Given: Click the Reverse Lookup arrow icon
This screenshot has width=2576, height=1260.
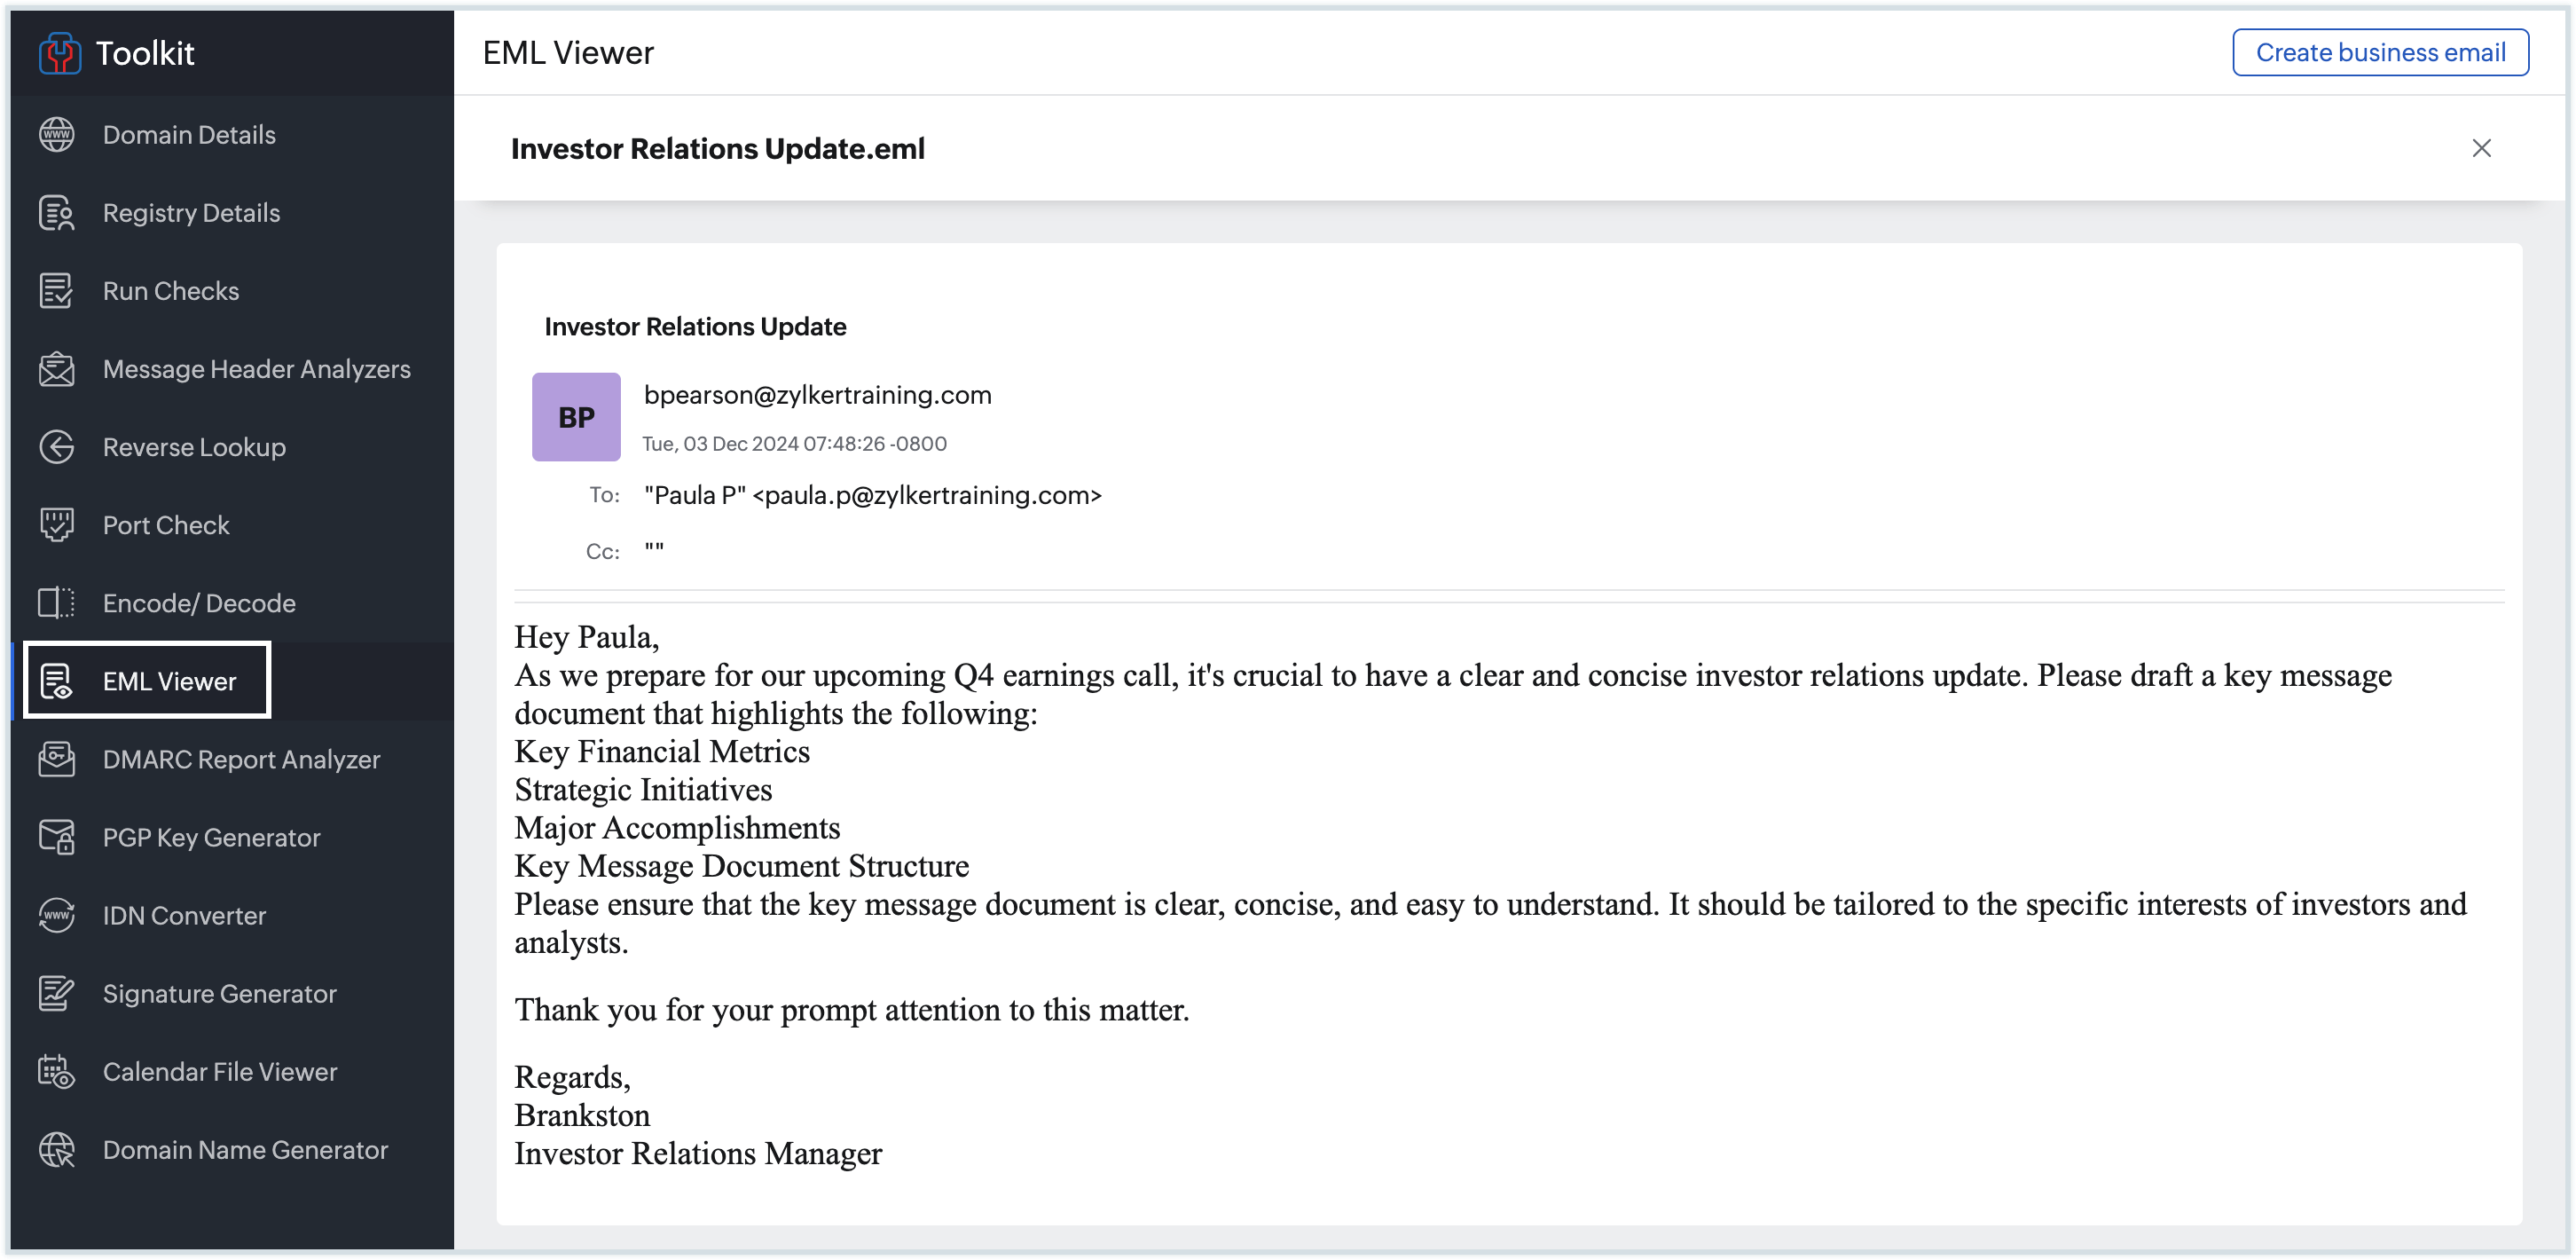Looking at the screenshot, I should 57,447.
